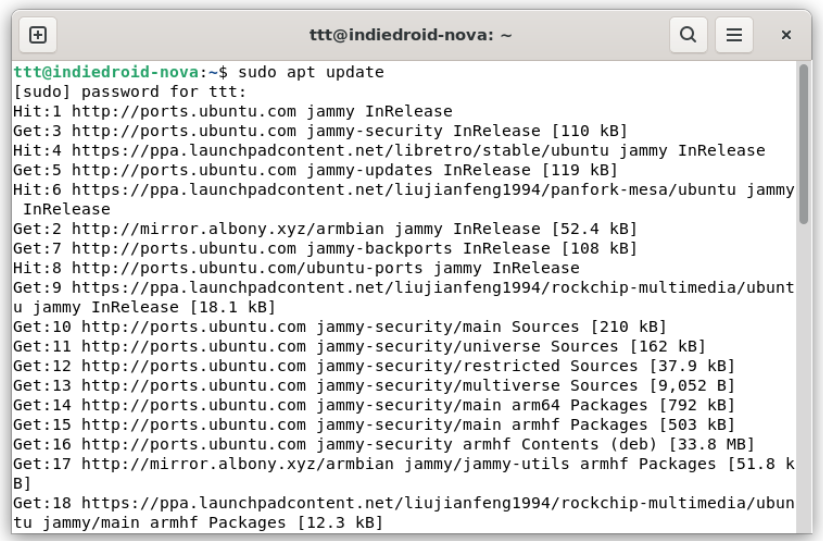
Task: Click the 'Get:9' rockchip-multimedia line
Action: (404, 298)
